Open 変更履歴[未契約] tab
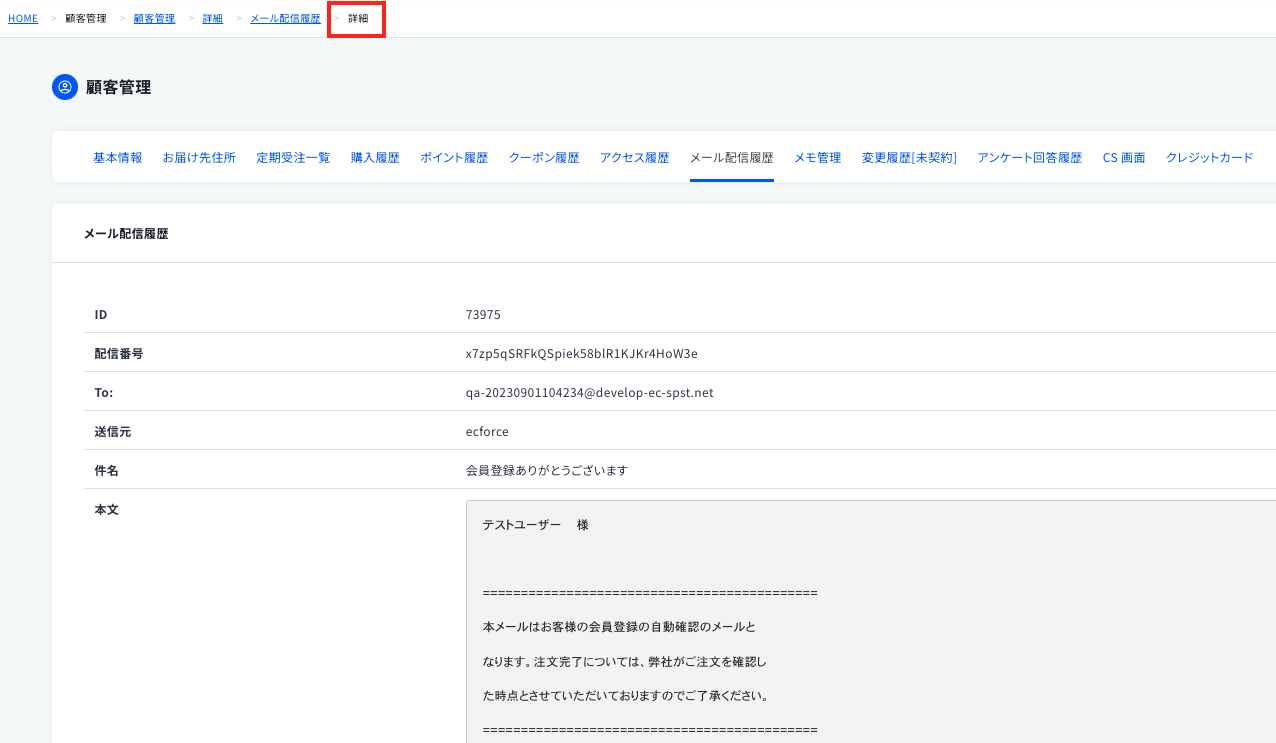 tap(909, 158)
